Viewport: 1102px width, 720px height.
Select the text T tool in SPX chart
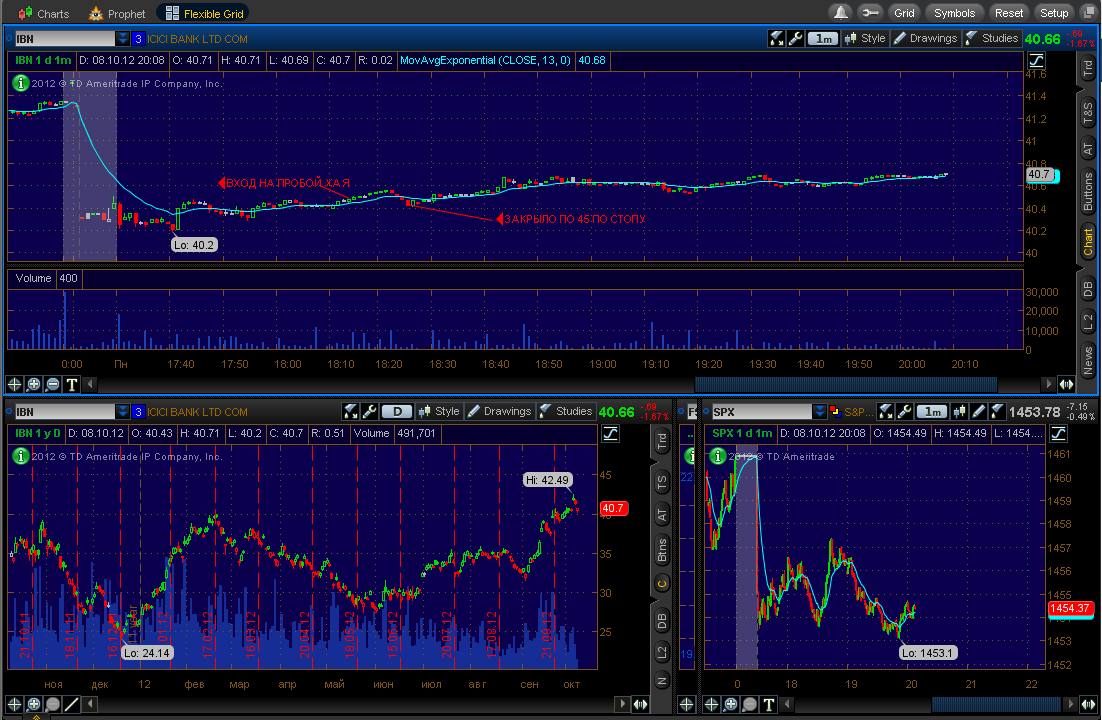tap(768, 704)
